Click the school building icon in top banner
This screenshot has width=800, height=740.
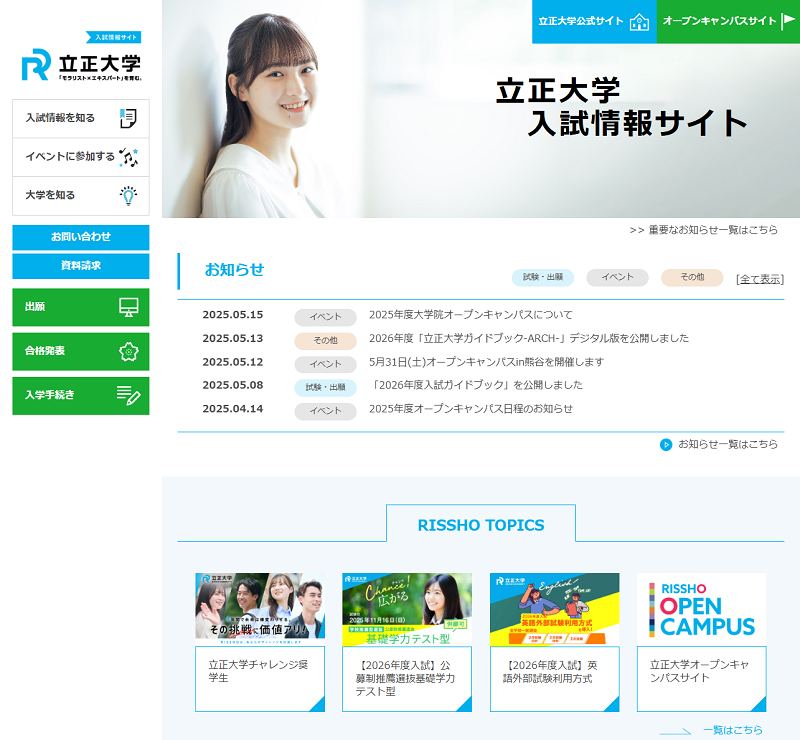click(x=639, y=22)
